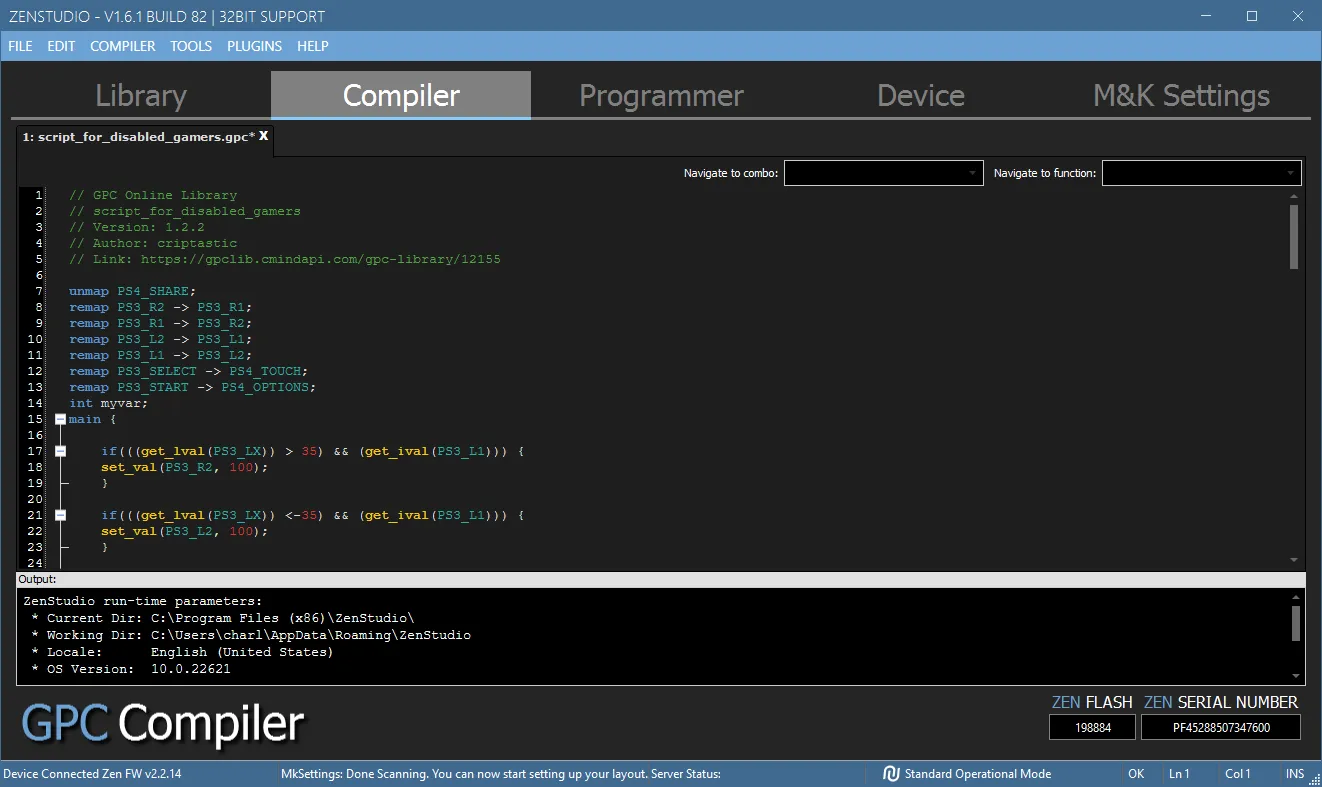Viewport: 1322px width, 787px height.
Task: Click the ZEN FLASH value field 198884
Action: pos(1092,727)
